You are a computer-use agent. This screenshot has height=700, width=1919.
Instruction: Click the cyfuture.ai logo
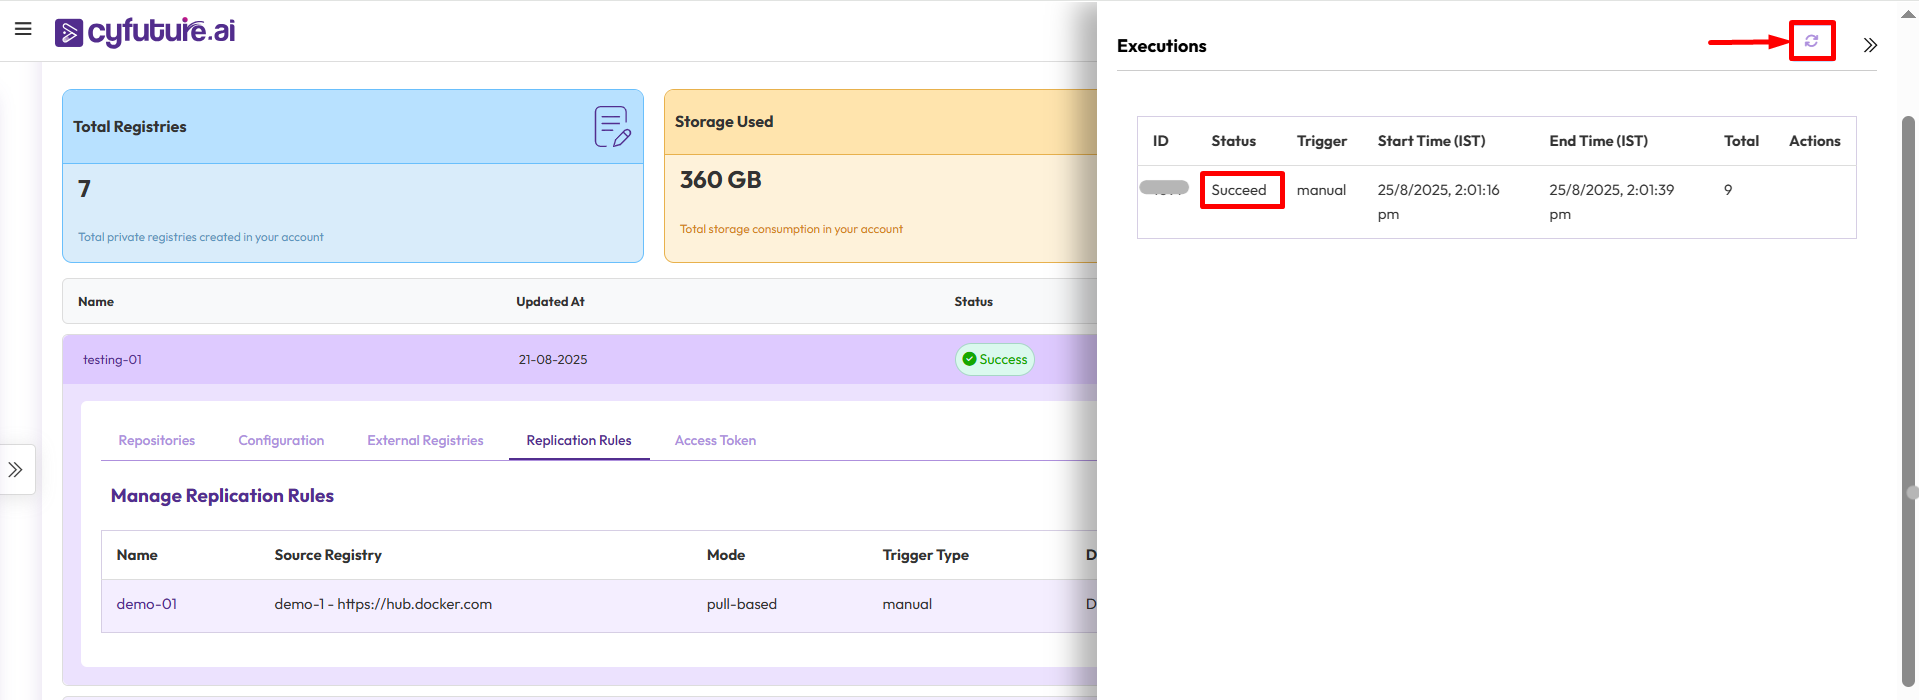click(145, 32)
